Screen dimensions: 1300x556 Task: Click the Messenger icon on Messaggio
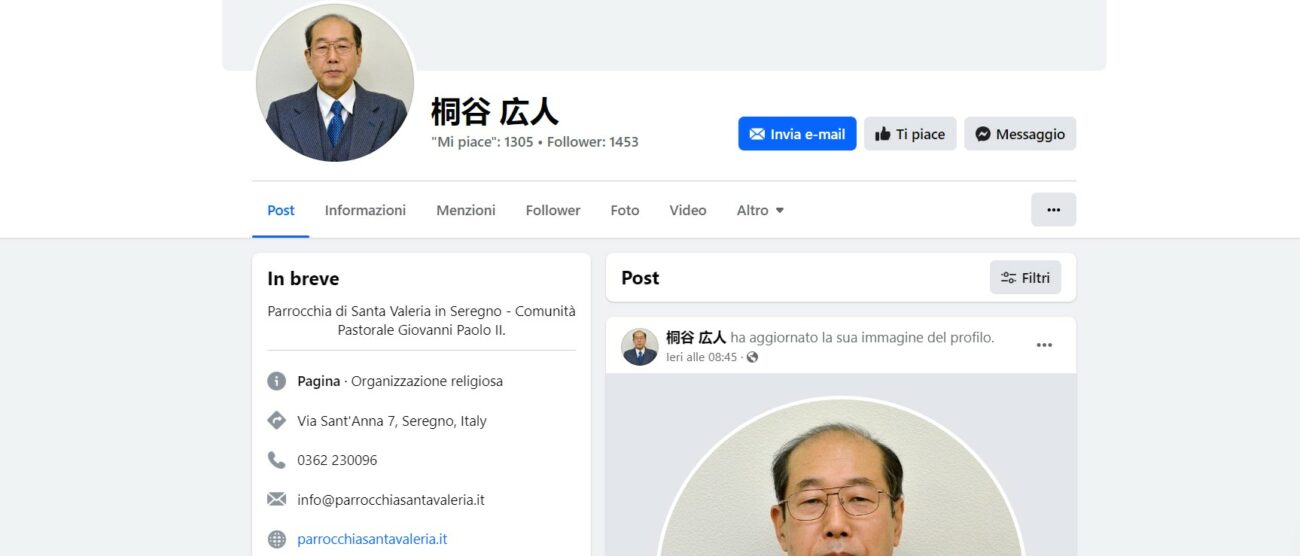983,134
